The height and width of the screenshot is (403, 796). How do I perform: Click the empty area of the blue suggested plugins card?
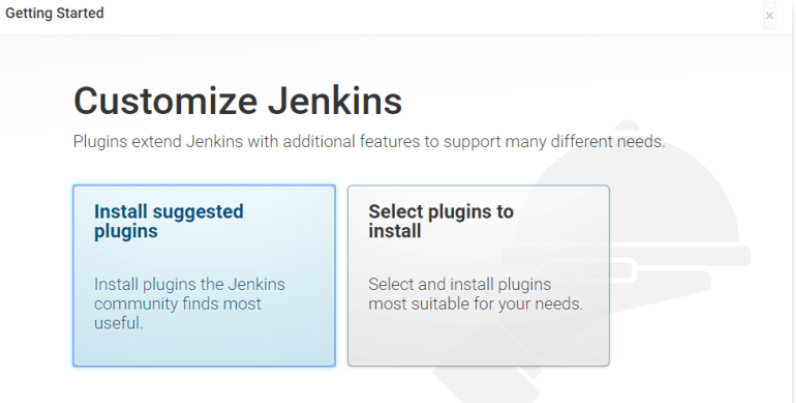203,345
